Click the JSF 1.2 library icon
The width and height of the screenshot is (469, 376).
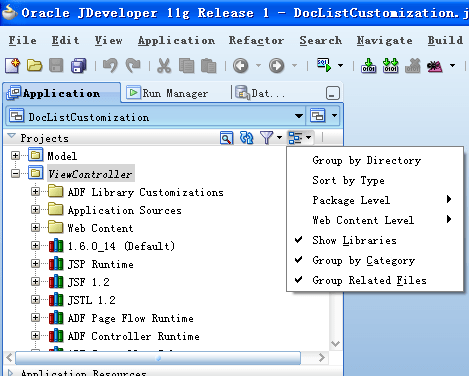[x=56, y=282]
